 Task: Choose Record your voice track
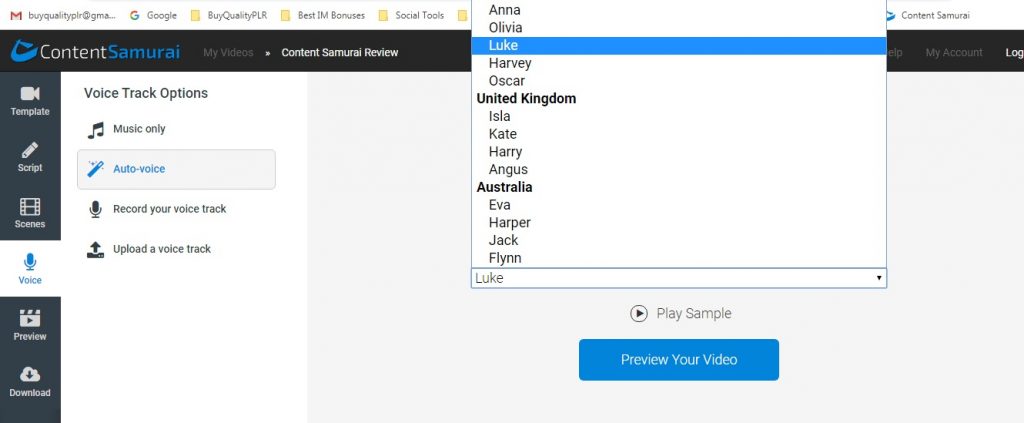pos(176,209)
